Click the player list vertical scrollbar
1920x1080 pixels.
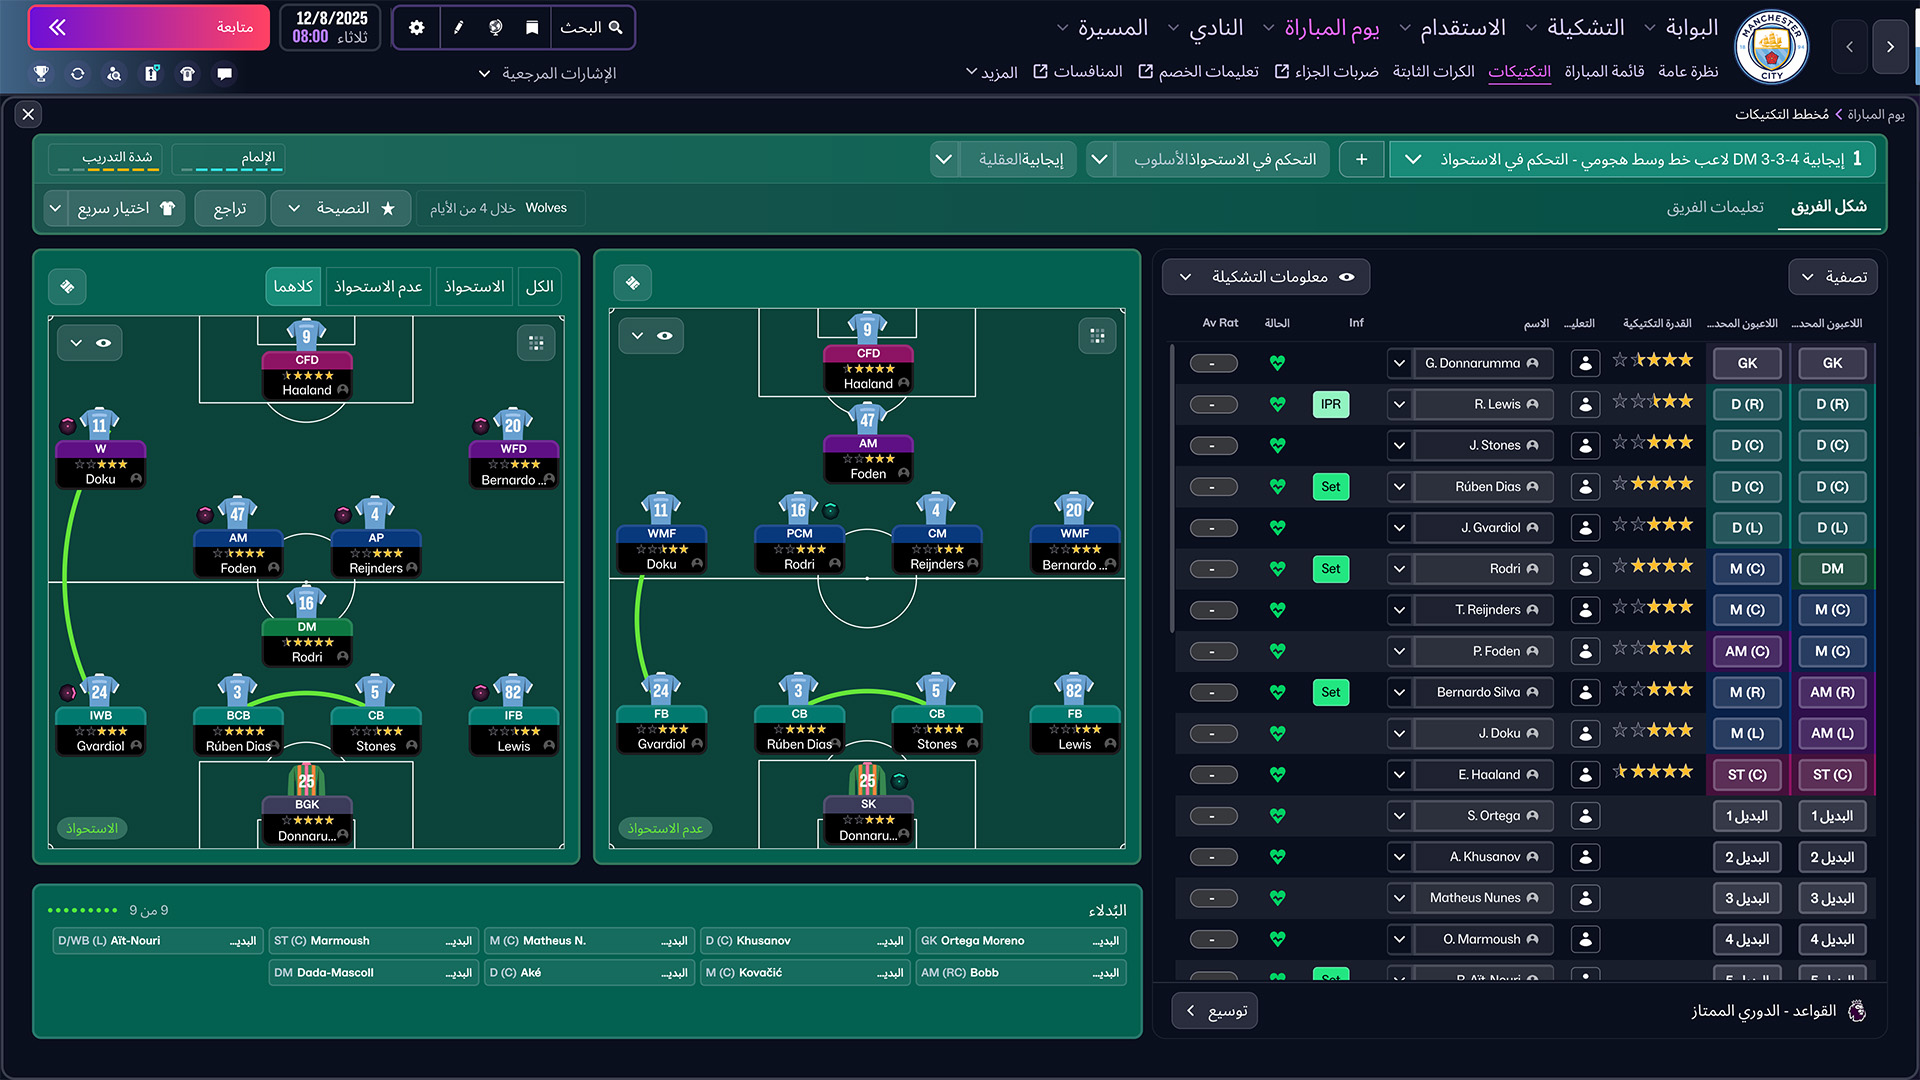(1171, 489)
